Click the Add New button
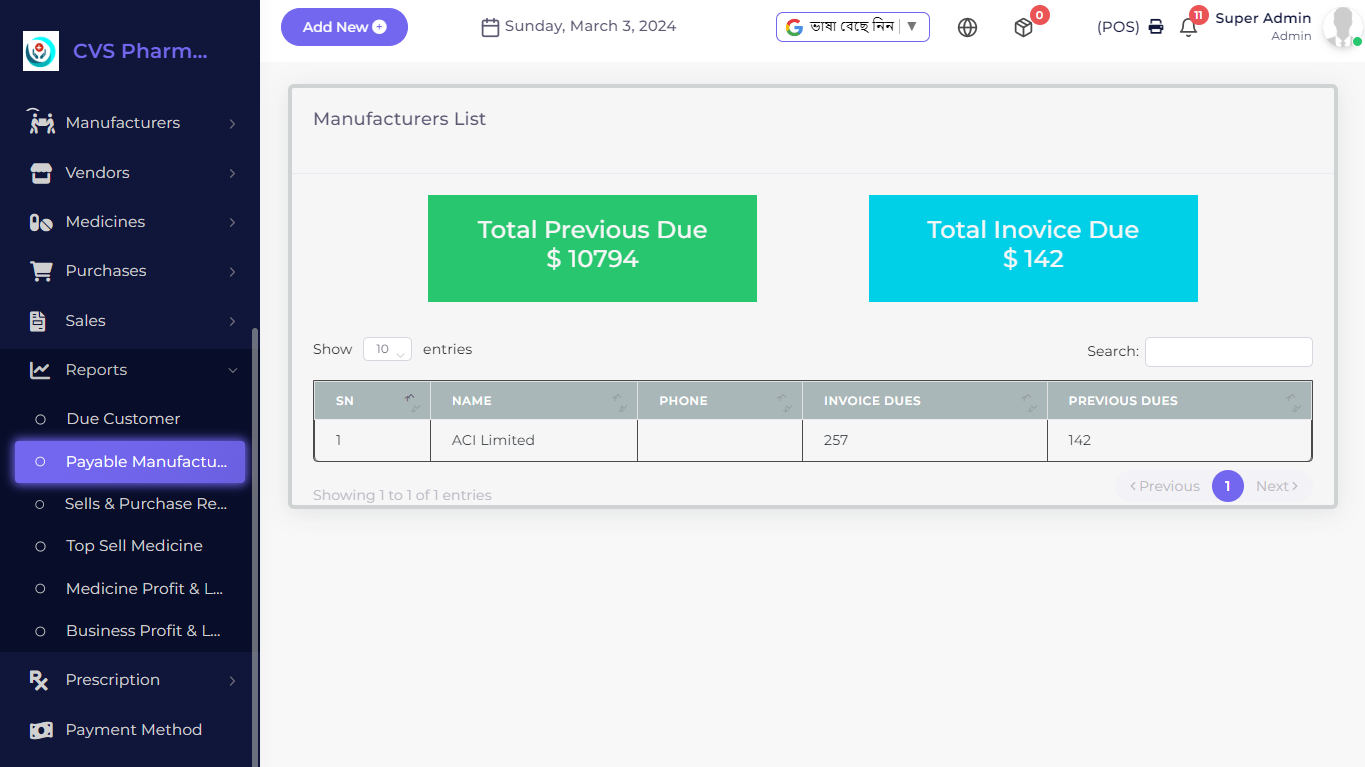 [x=344, y=27]
